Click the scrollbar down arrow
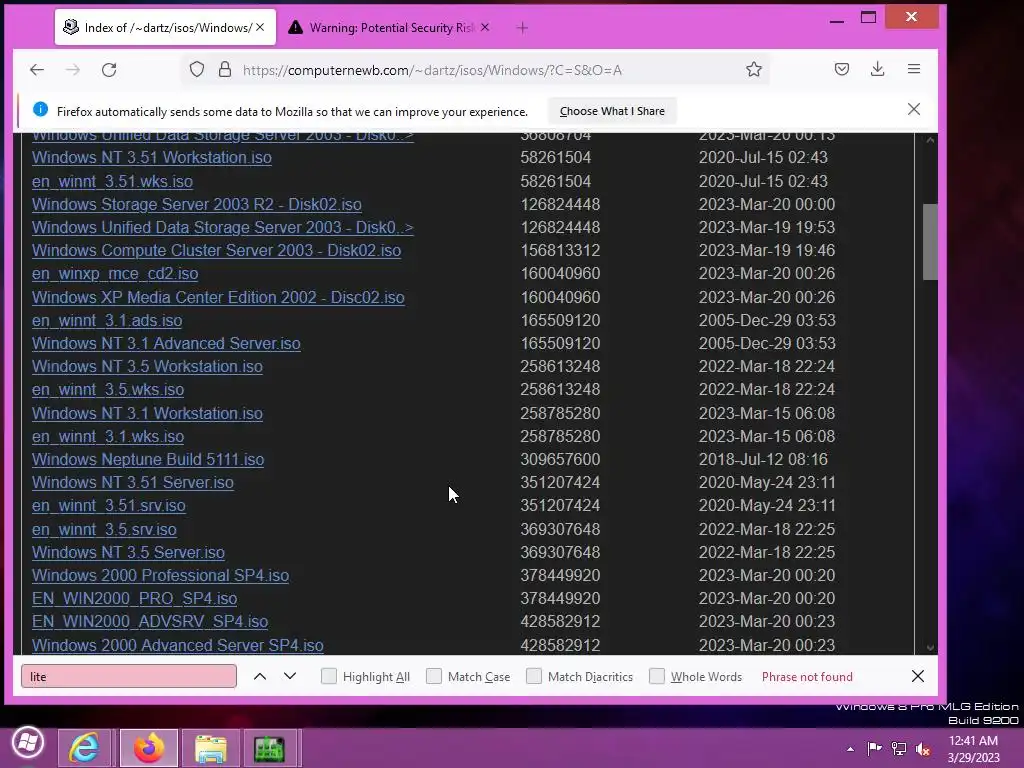The image size is (1024, 768). [x=930, y=648]
